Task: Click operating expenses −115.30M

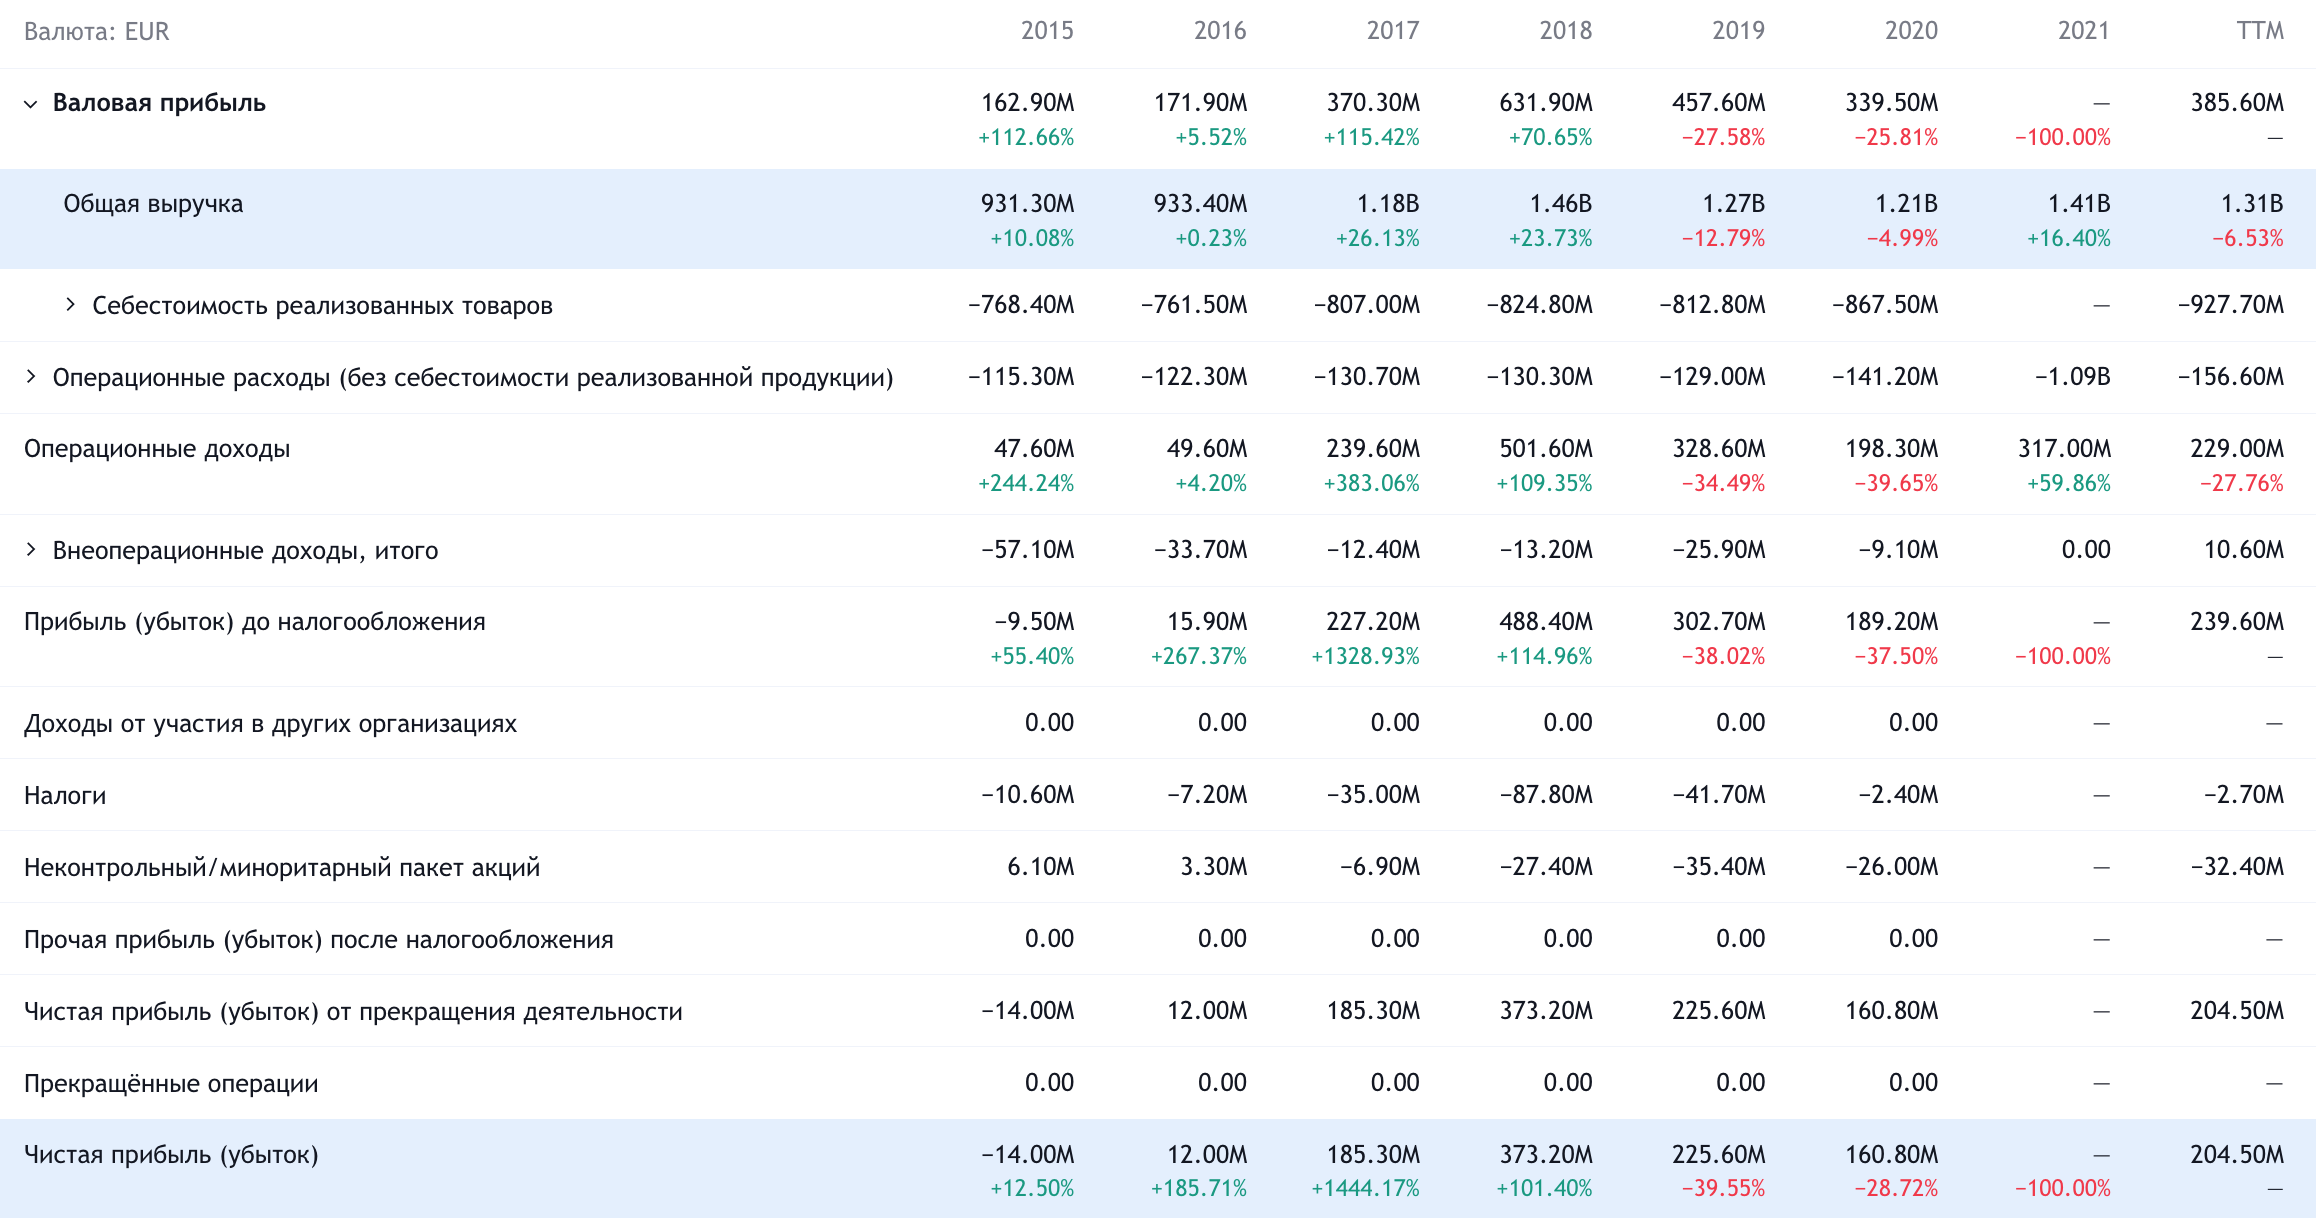Action: point(1021,377)
